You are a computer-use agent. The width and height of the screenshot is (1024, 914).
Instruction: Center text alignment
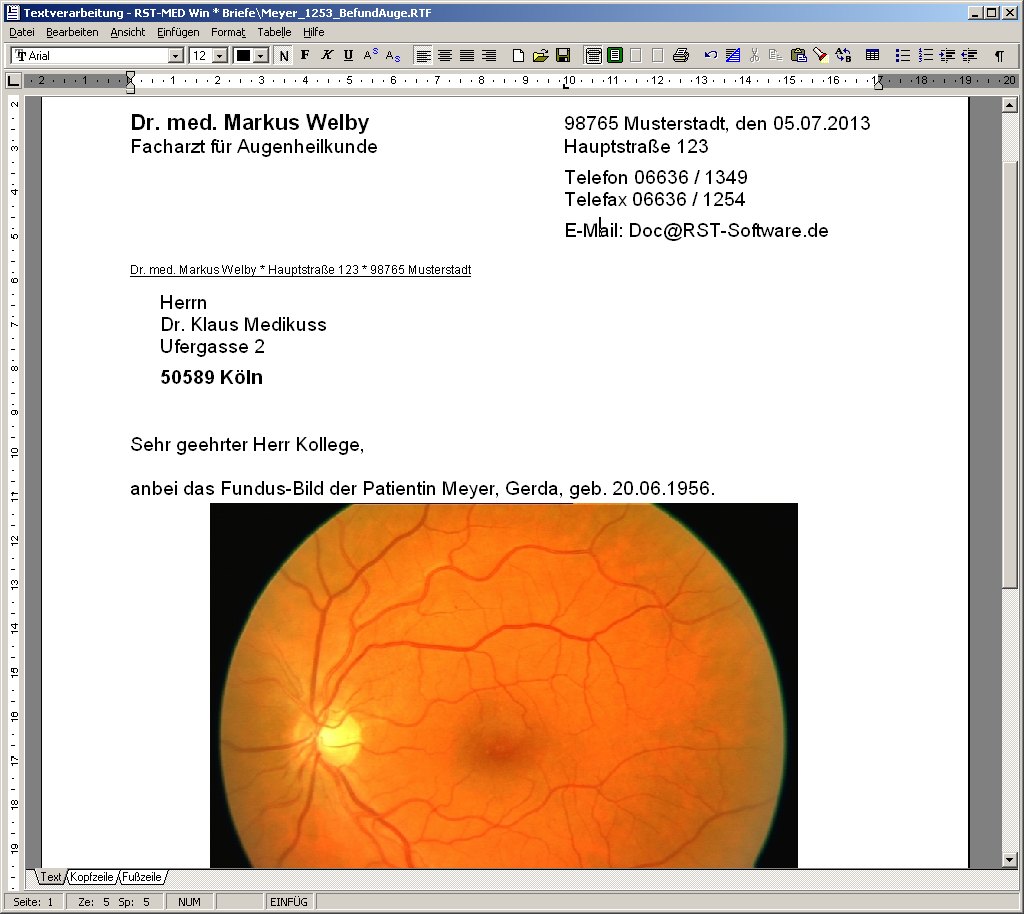445,55
